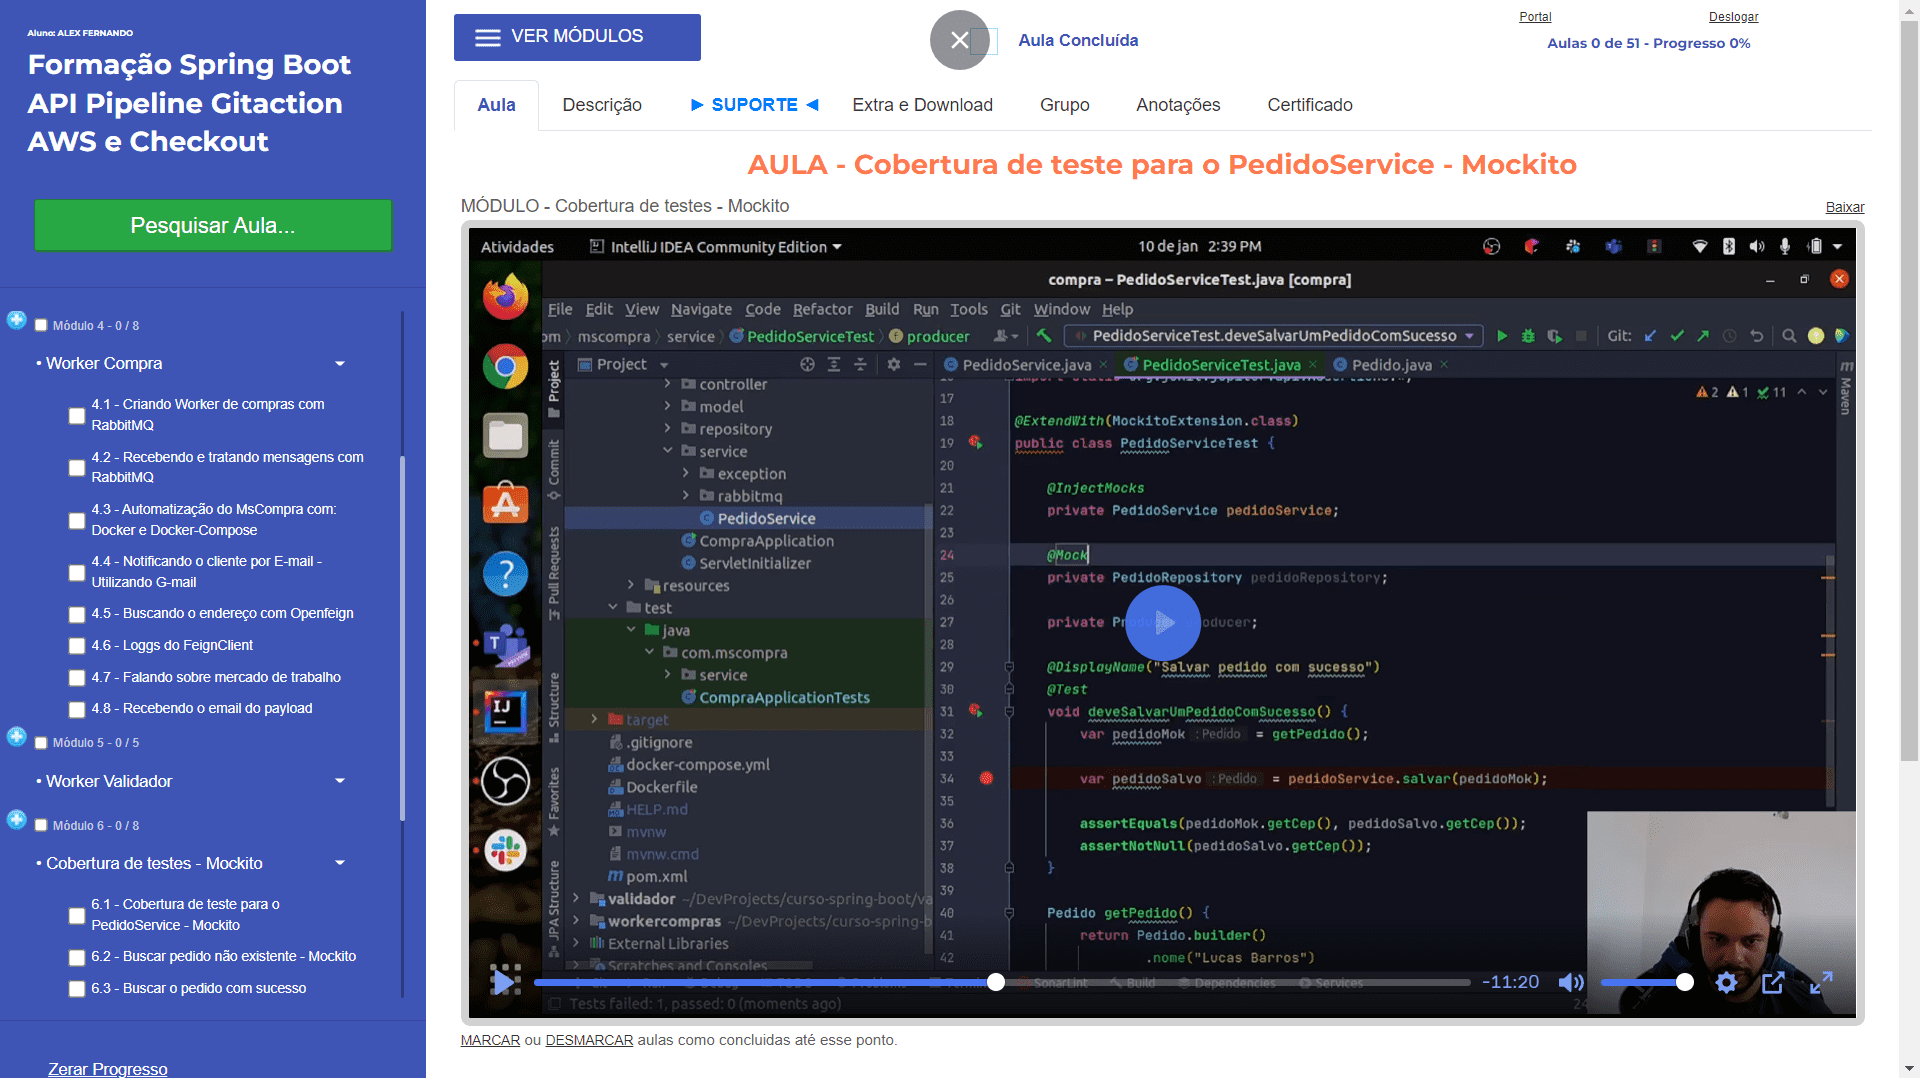
Task: Click the Firefox icon in the video's Ubuntu dock
Action: [506, 297]
